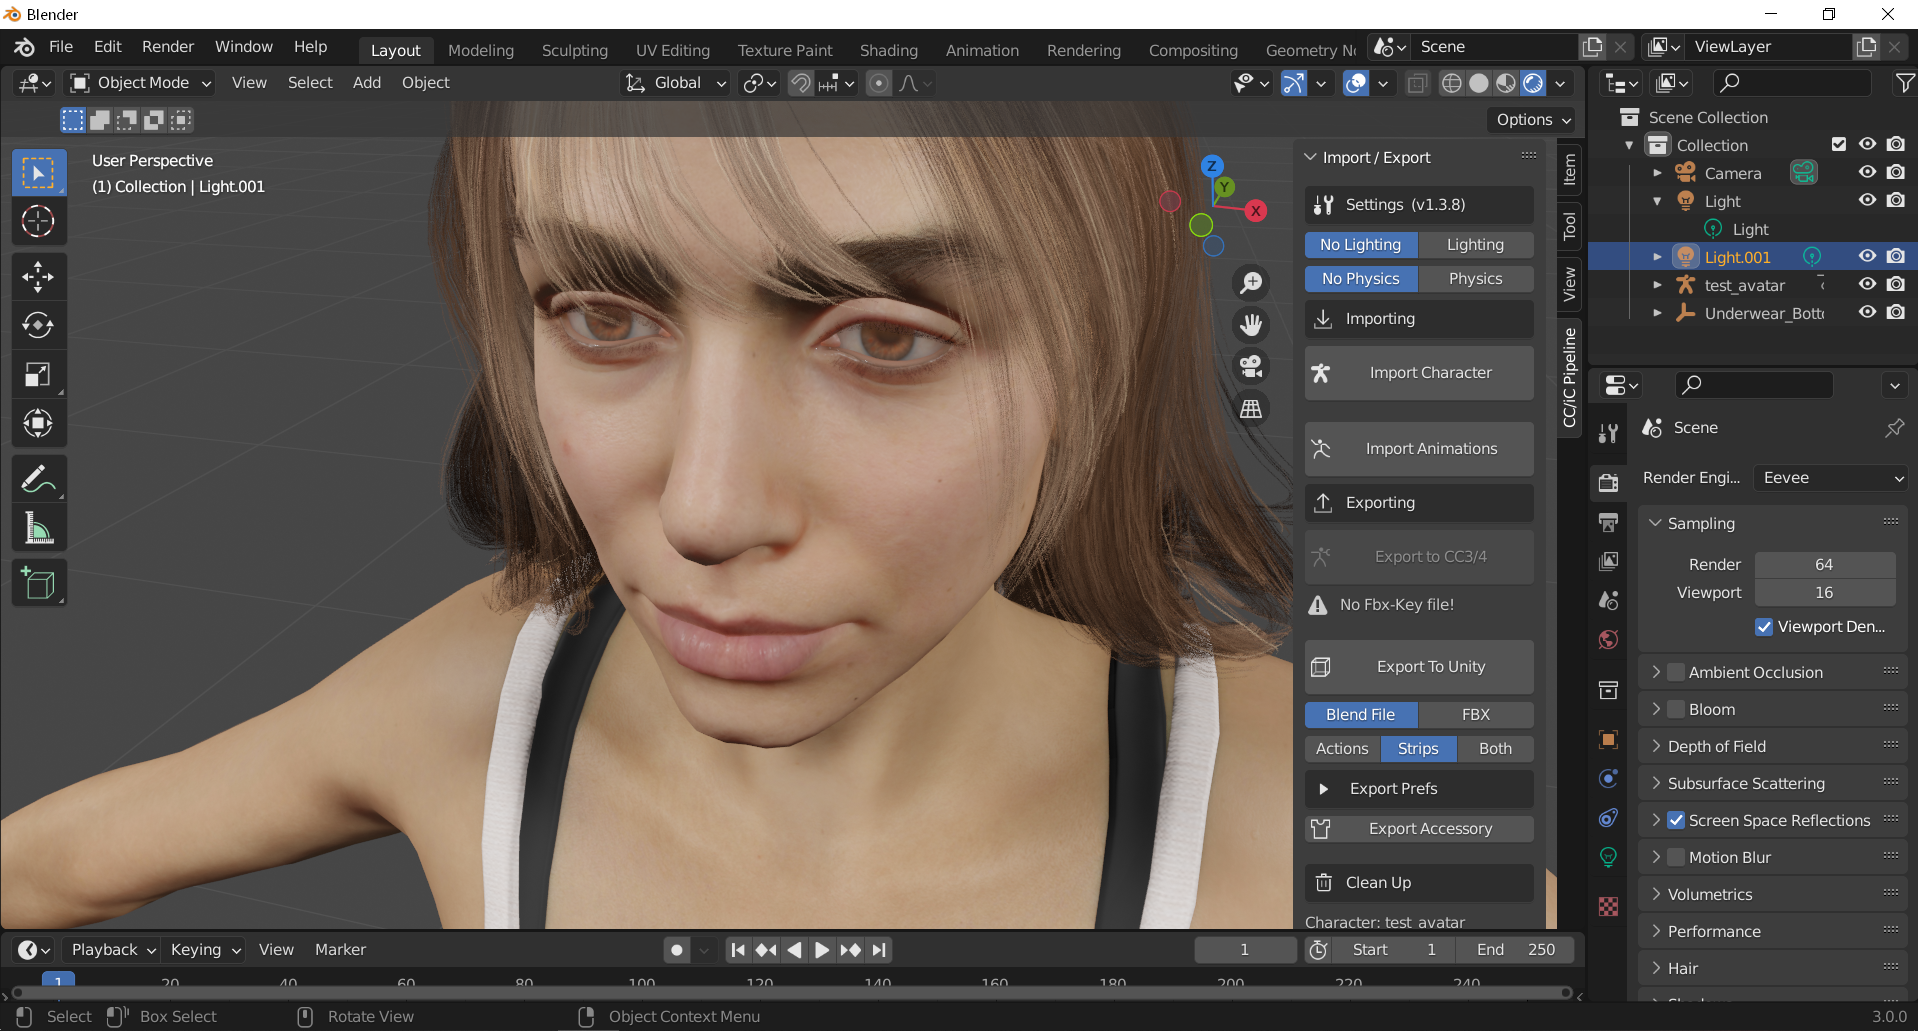Image resolution: width=1918 pixels, height=1031 pixels.
Task: Open the Render properties tab
Action: (x=1609, y=483)
